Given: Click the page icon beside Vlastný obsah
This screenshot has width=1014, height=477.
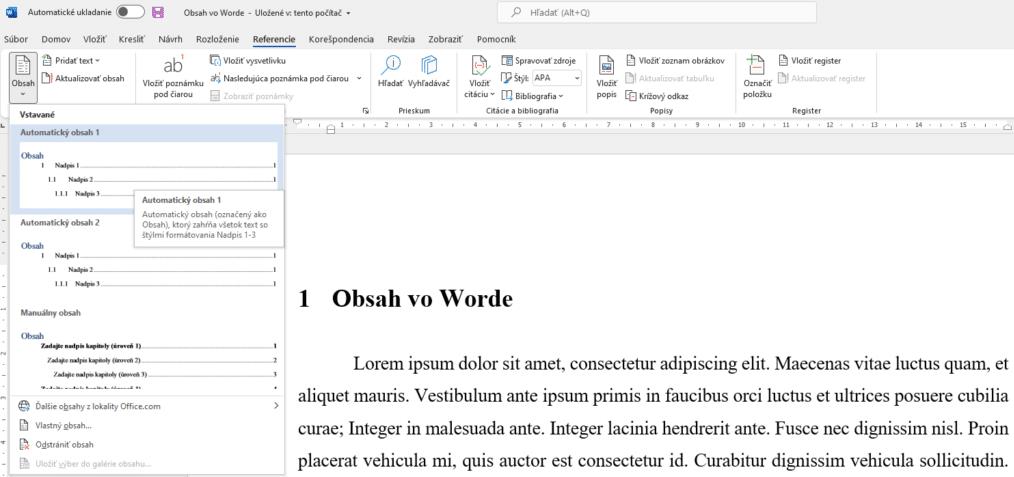Looking at the screenshot, I should point(24,425).
